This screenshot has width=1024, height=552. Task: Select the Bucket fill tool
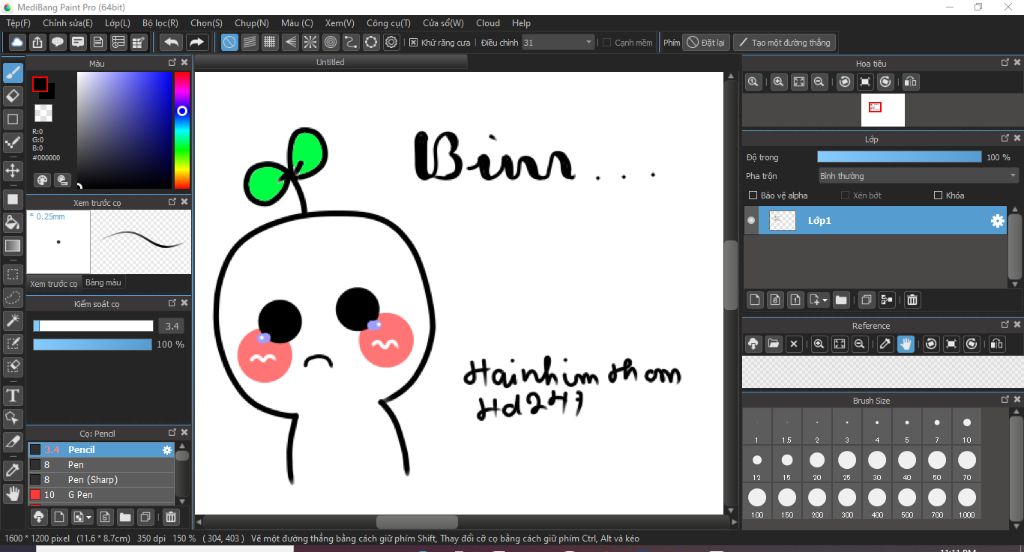(12, 223)
